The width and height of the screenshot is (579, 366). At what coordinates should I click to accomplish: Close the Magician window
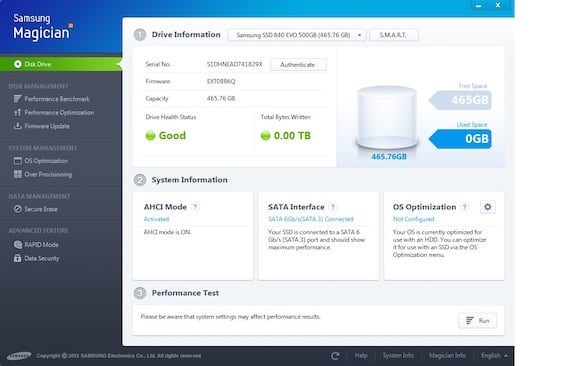[498, 5]
